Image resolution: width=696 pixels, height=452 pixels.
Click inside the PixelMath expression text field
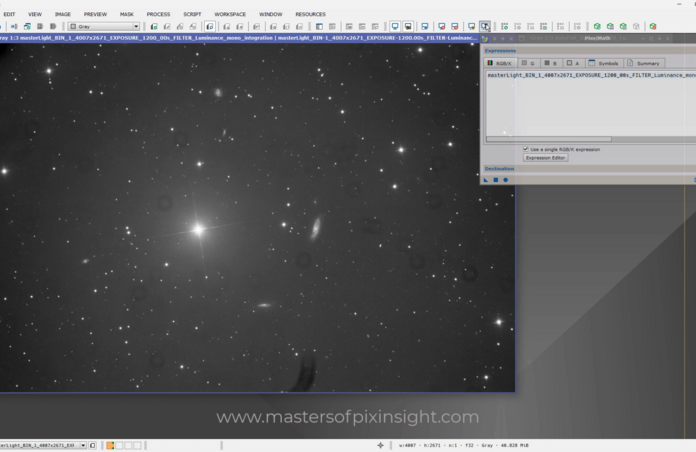pyautogui.click(x=590, y=103)
